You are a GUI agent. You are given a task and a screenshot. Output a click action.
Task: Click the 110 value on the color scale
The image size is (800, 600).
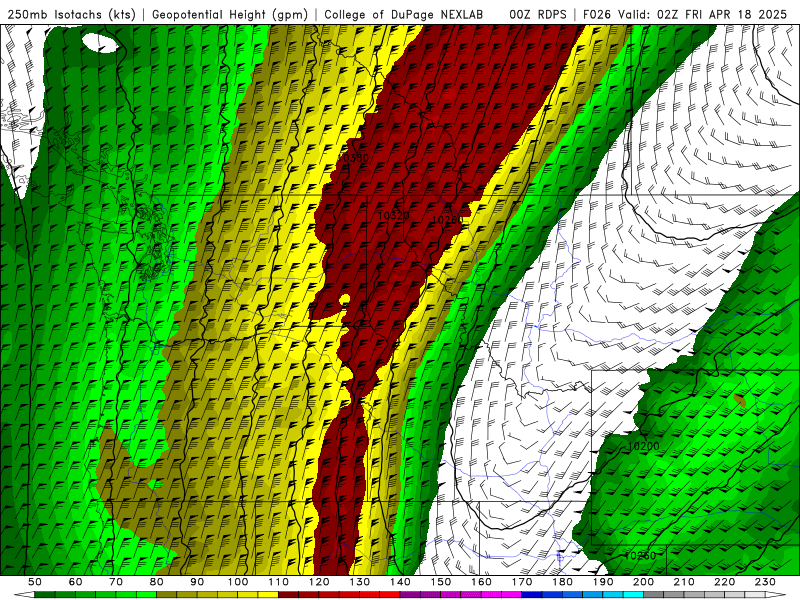279,582
